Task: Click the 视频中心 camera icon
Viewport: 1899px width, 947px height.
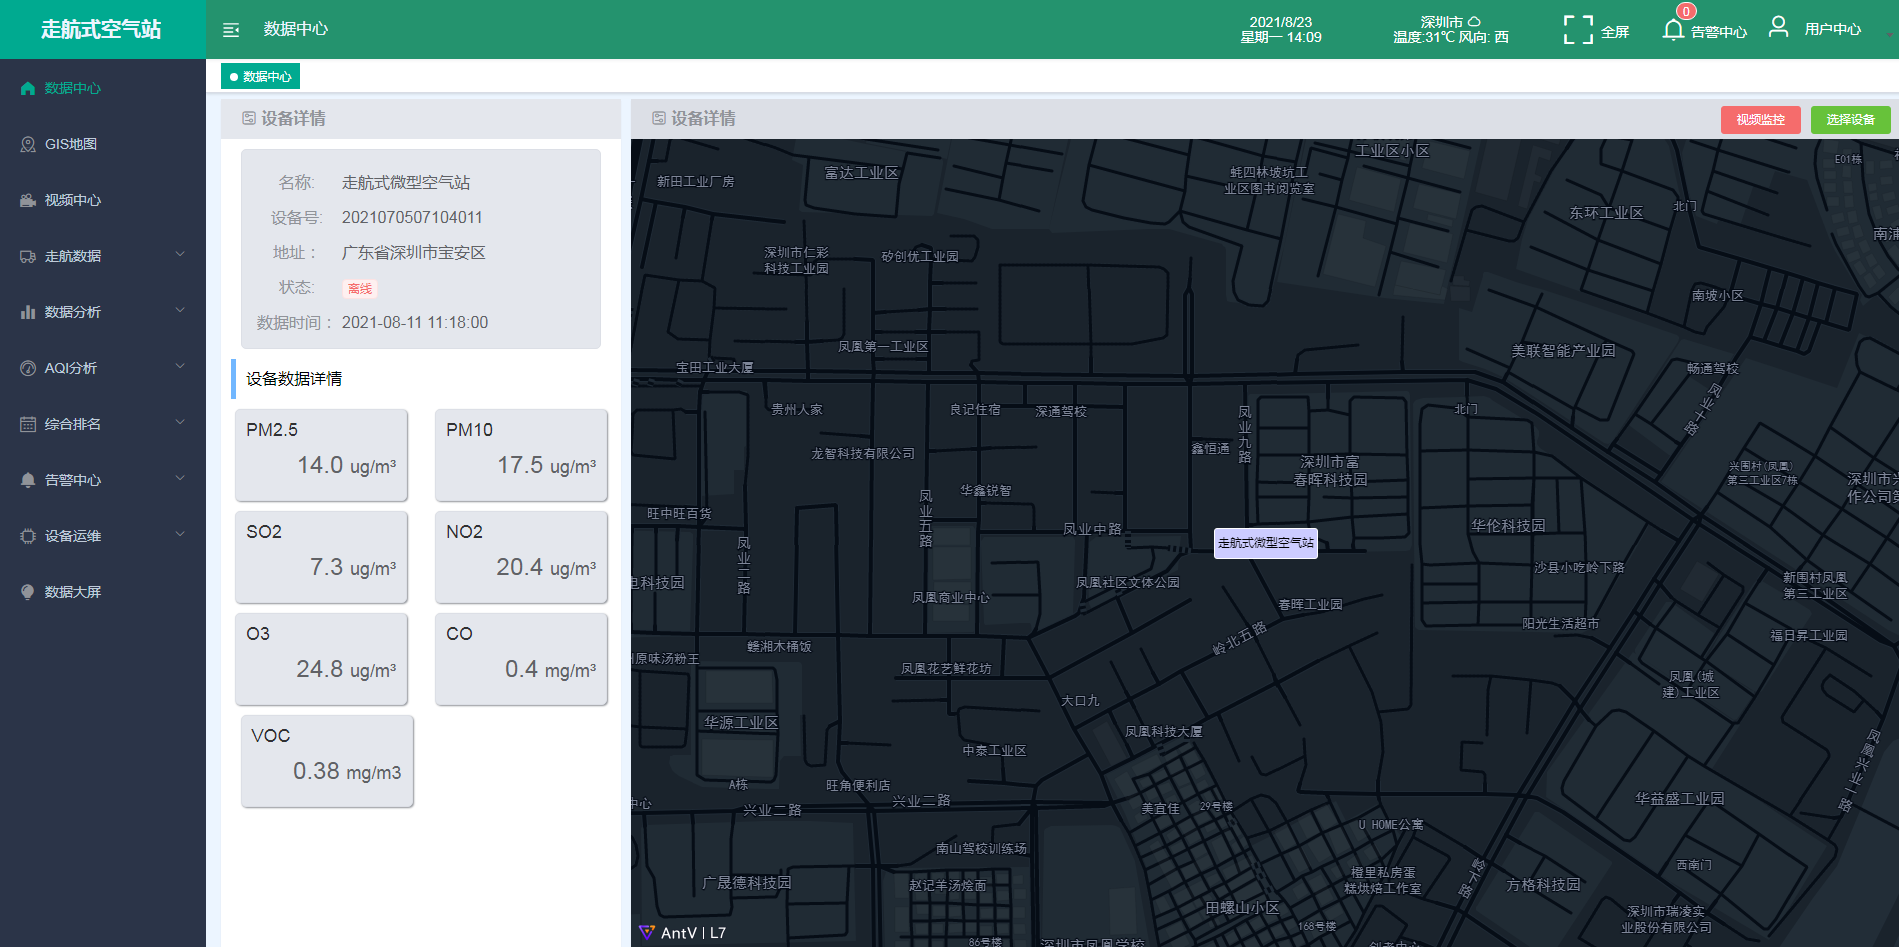Action: 28,200
